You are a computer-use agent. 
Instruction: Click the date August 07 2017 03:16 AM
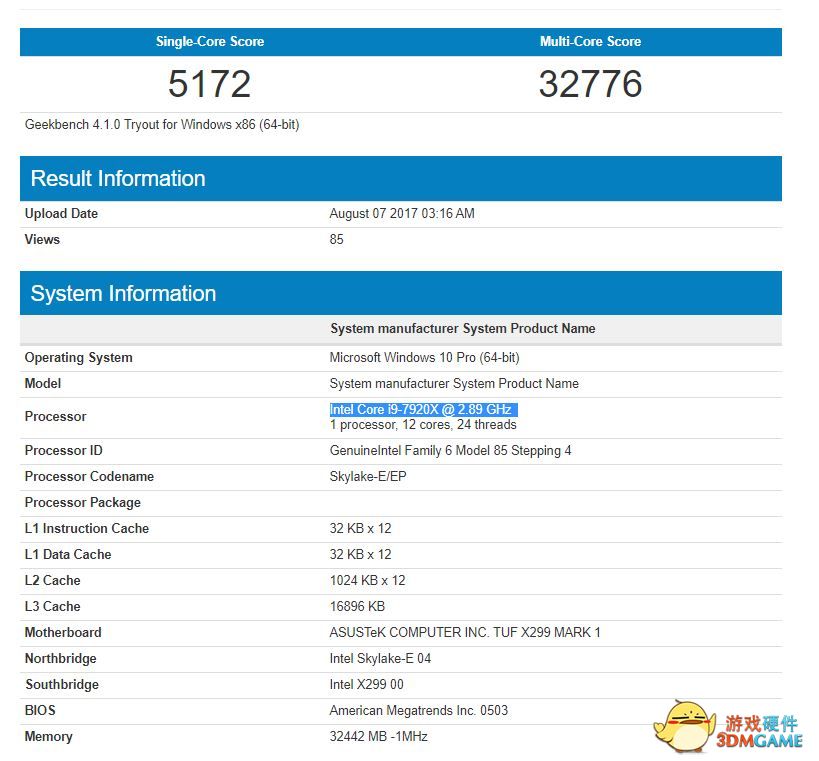(x=402, y=214)
